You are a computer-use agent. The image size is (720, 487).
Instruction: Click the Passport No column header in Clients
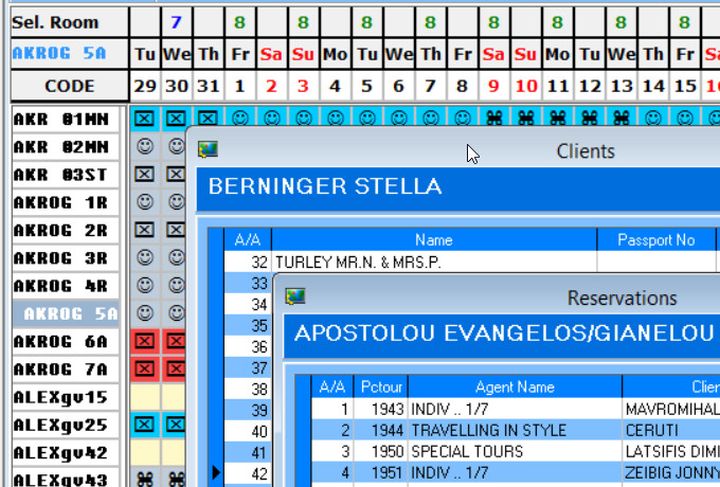click(x=656, y=240)
